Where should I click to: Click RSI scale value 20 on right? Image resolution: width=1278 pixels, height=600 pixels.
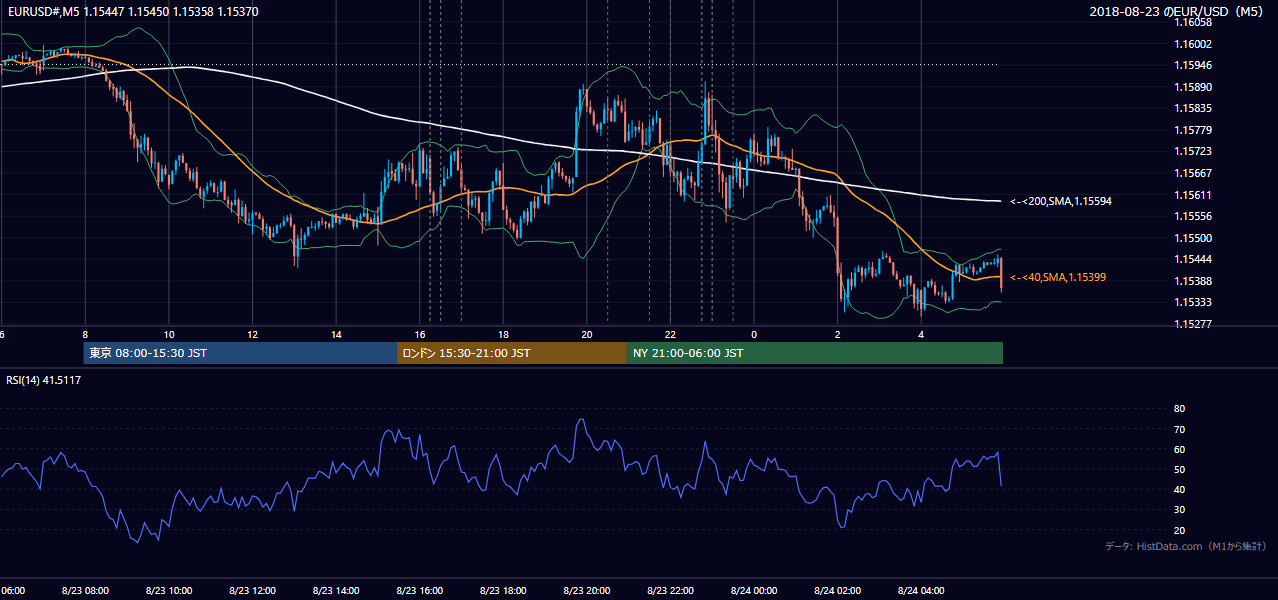1179,530
